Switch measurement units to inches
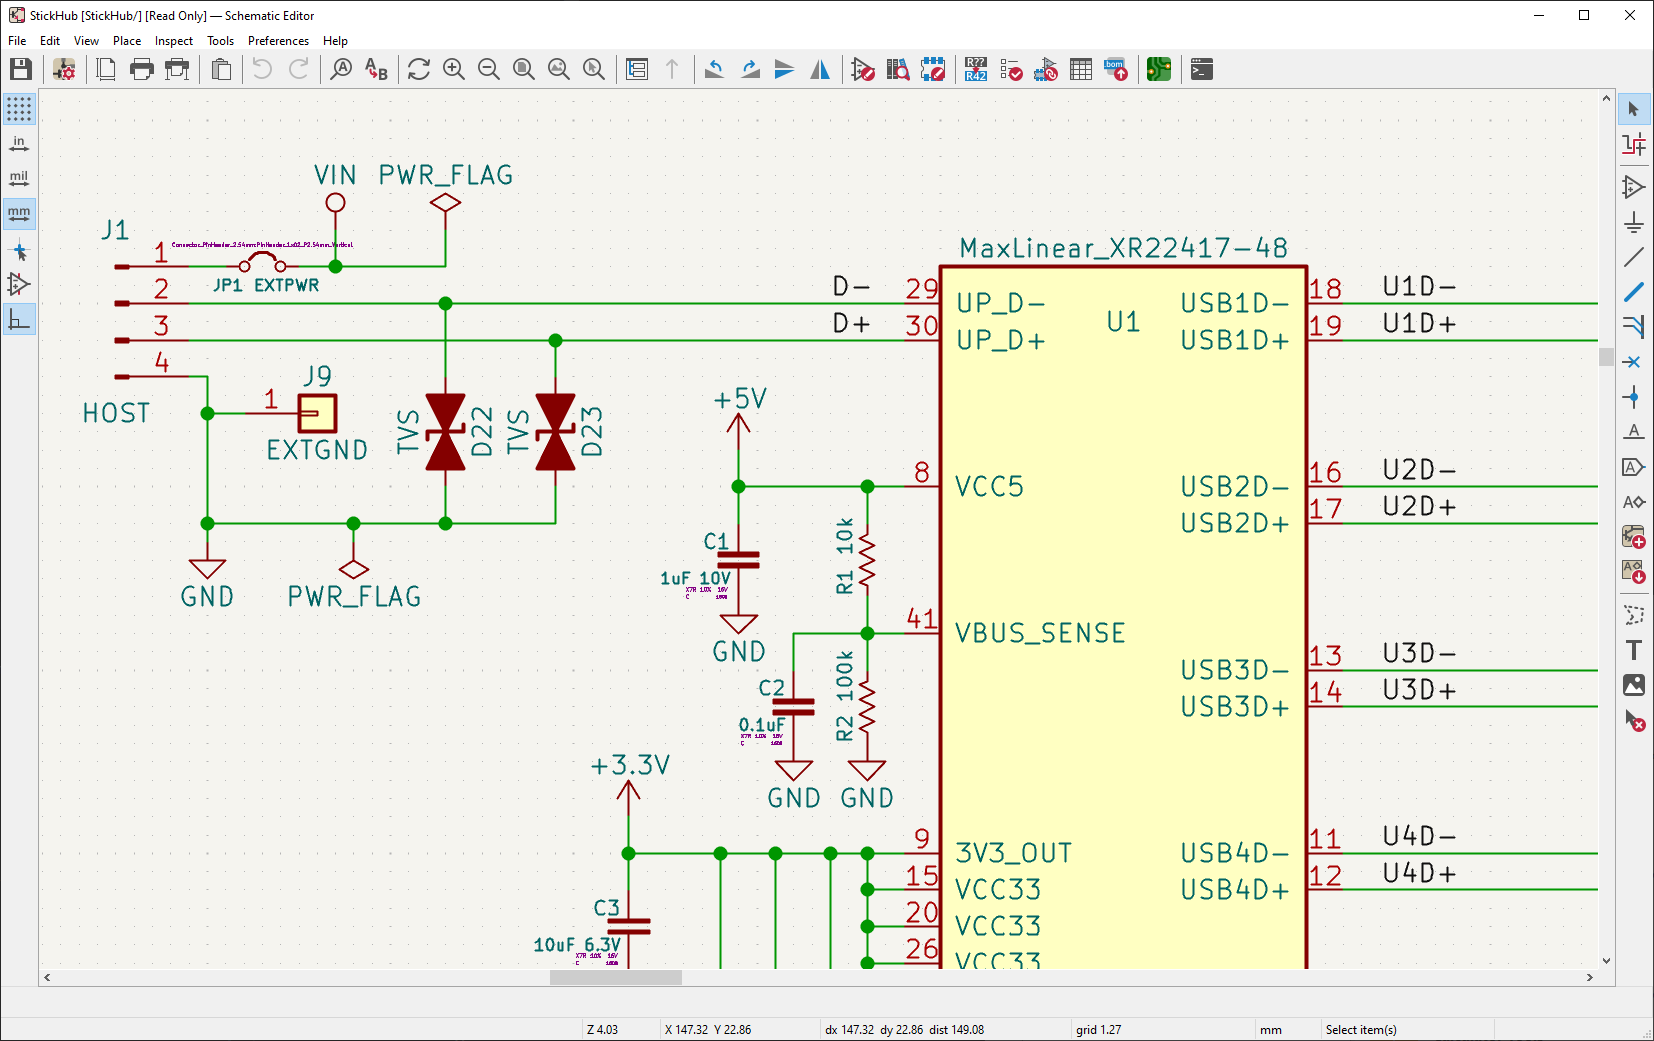The image size is (1654, 1041). coord(19,142)
